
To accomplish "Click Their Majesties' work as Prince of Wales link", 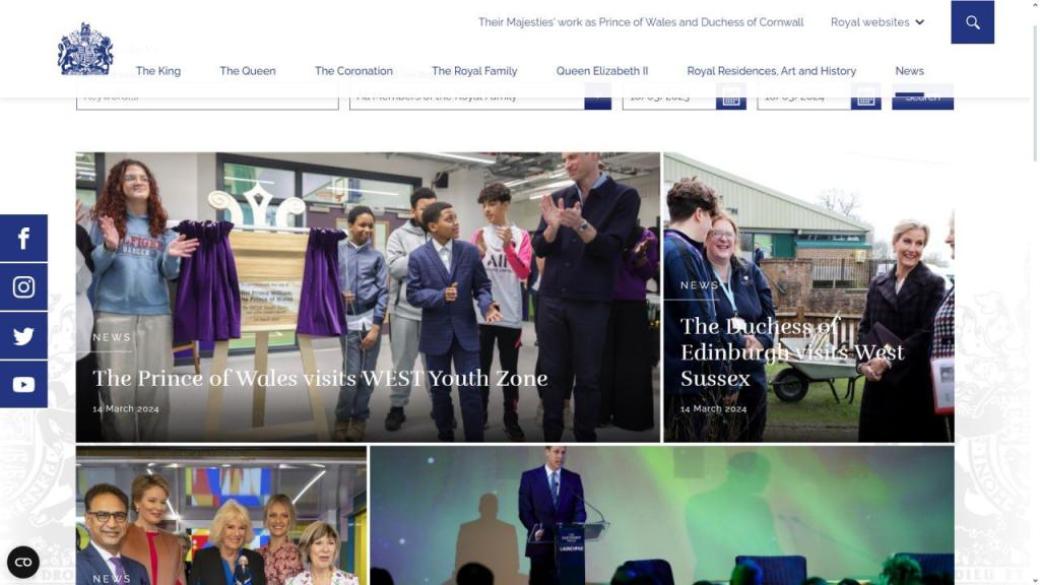I will coord(641,23).
